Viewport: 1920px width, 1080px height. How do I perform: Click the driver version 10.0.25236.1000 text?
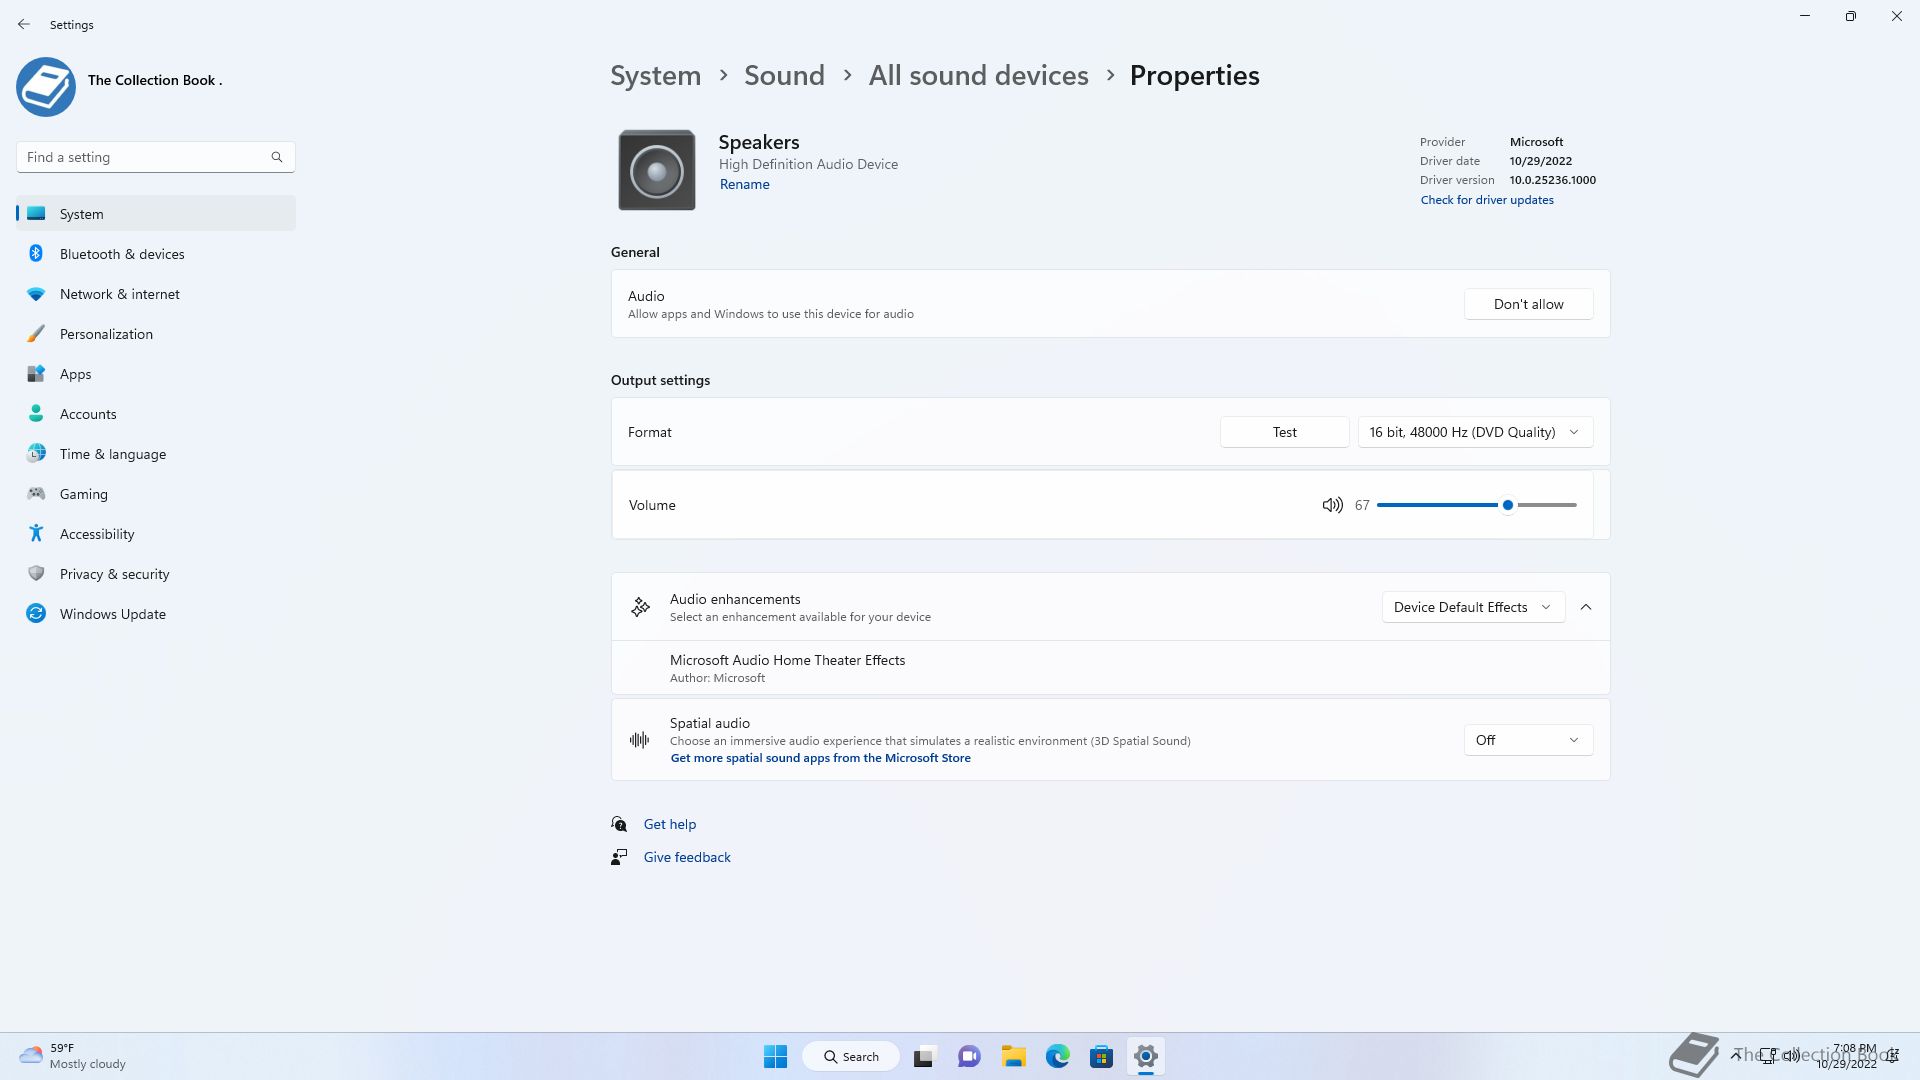pos(1552,180)
